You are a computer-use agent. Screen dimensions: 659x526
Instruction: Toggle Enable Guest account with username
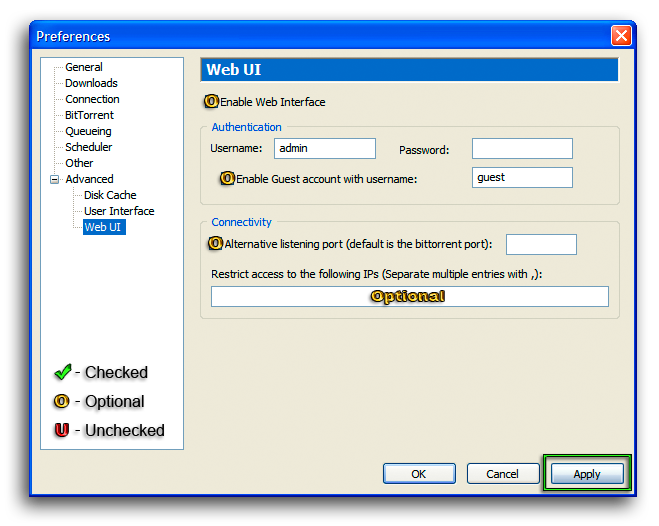pos(228,178)
